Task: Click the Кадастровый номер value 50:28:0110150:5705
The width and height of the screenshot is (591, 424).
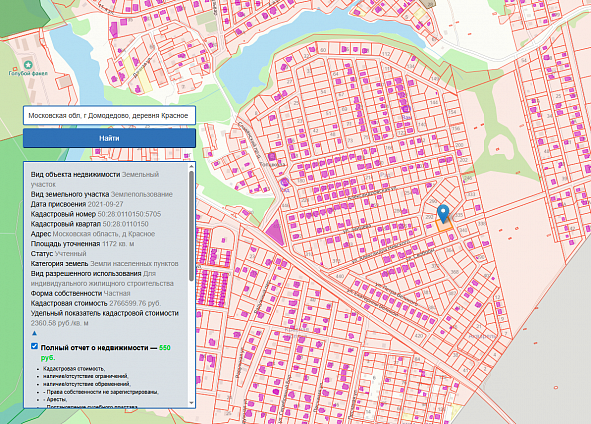Action: [x=129, y=214]
